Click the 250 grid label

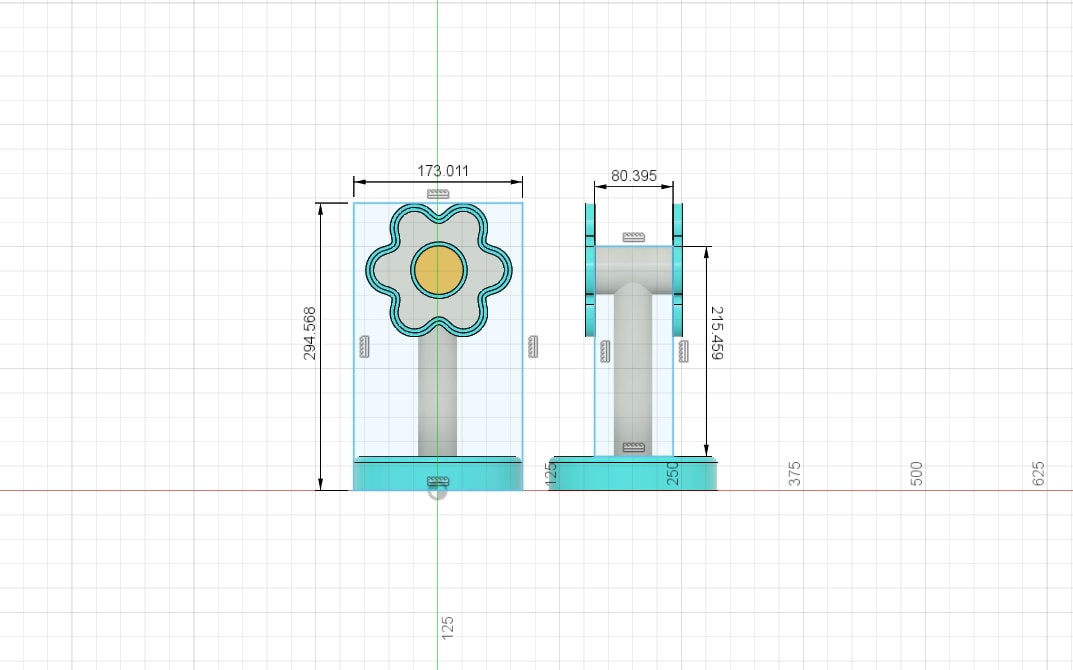point(673,474)
